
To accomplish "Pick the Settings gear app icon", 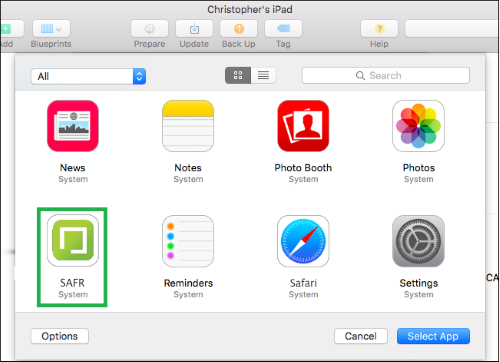I will pyautogui.click(x=418, y=241).
